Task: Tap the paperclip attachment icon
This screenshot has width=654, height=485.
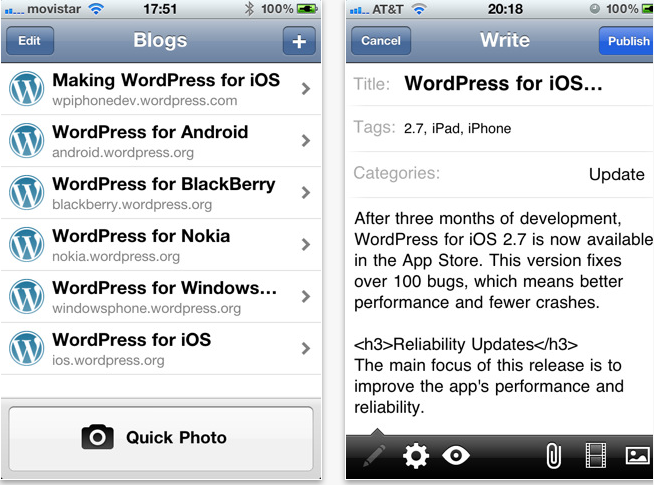Action: pos(553,455)
